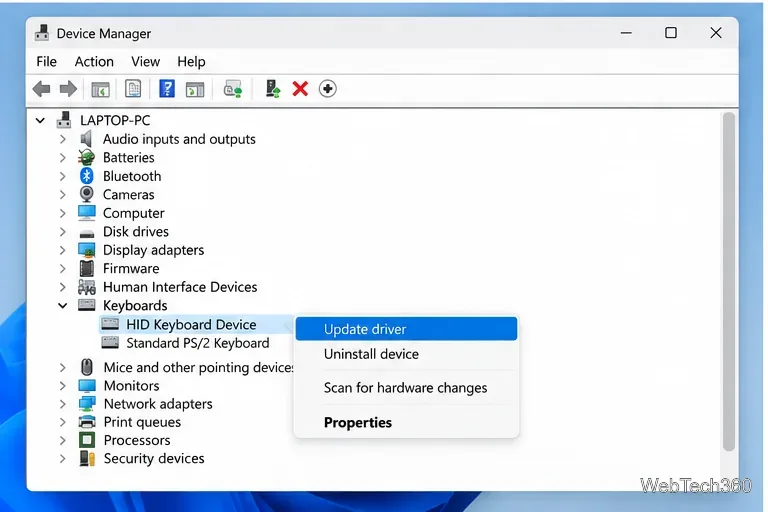Expand Audio inputs and outputs
This screenshot has height=512, width=768.
63,139
